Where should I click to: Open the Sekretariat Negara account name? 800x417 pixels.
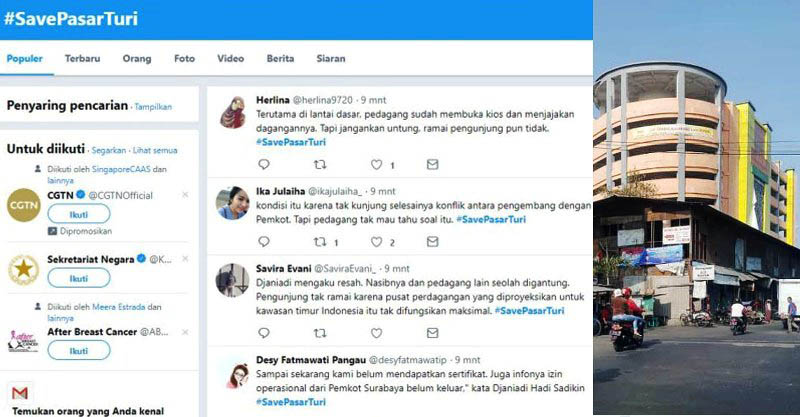[90, 259]
